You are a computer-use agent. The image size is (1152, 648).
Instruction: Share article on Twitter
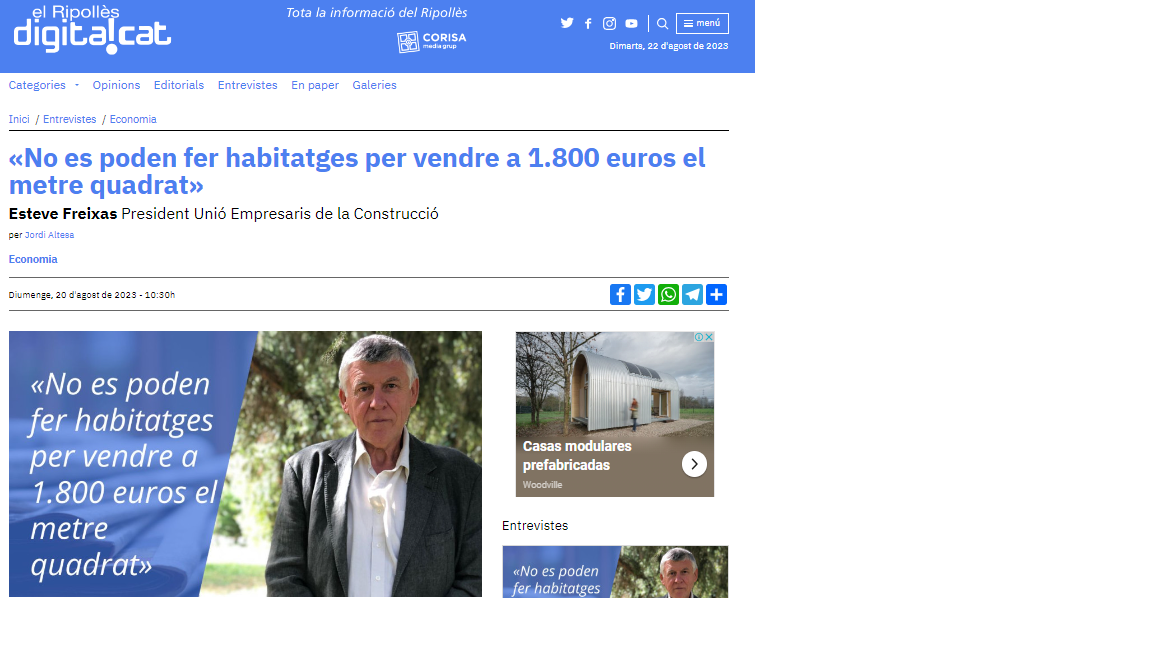click(644, 295)
